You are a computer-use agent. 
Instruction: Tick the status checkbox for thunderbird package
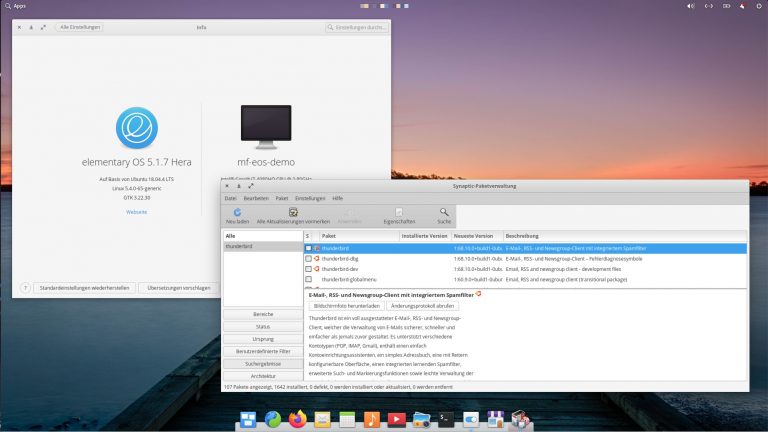click(x=309, y=248)
